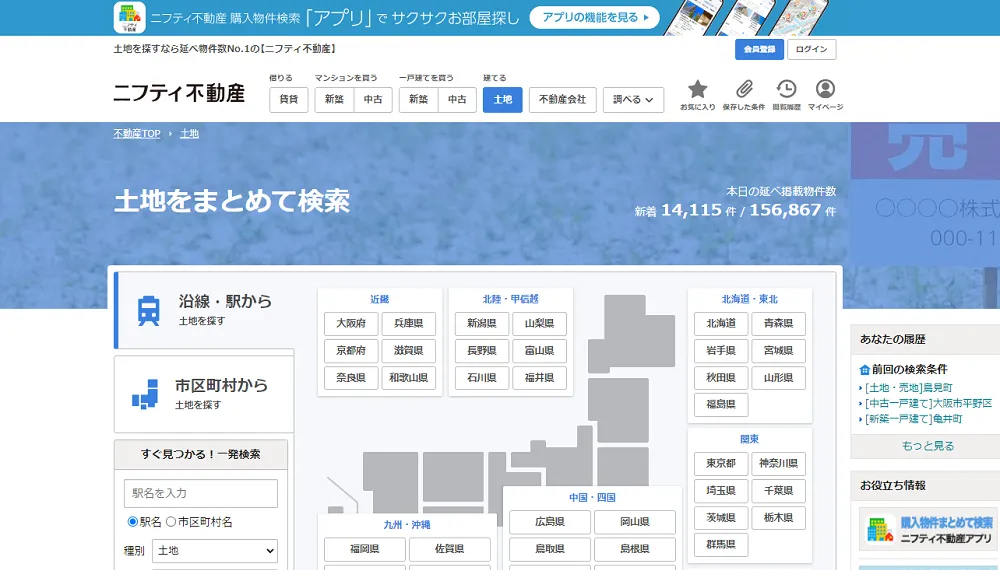The width and height of the screenshot is (1000, 570).
Task: Choose 茨城県 prefecture
Action: (x=721, y=518)
